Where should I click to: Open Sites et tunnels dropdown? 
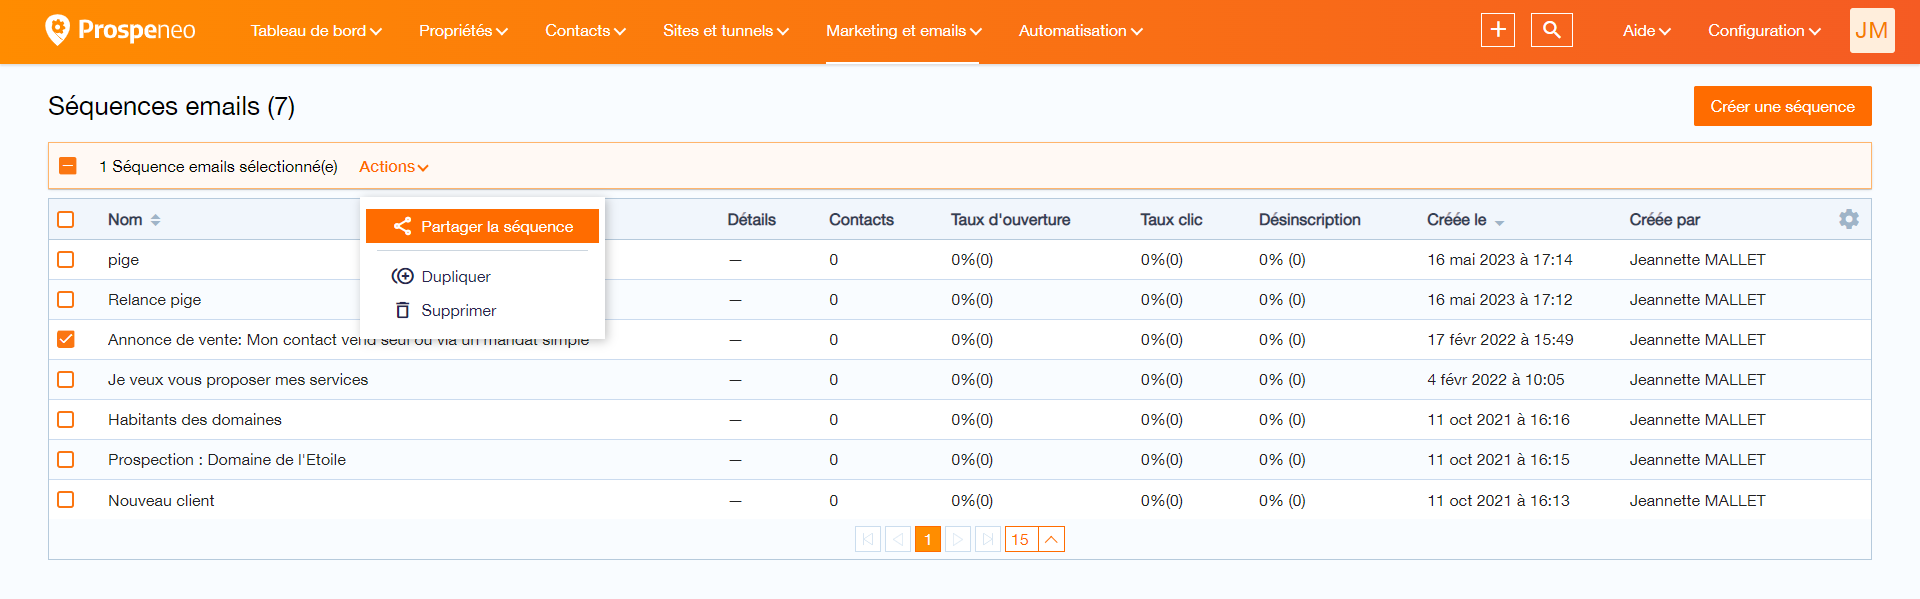[726, 31]
